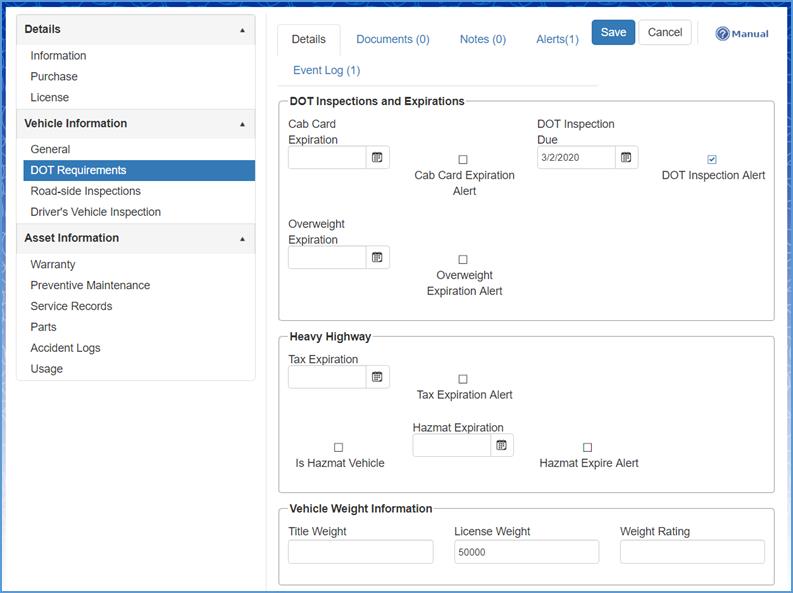This screenshot has width=793, height=593.
Task: Enable the Cab Card Expiration Alert checkbox
Action: (x=463, y=159)
